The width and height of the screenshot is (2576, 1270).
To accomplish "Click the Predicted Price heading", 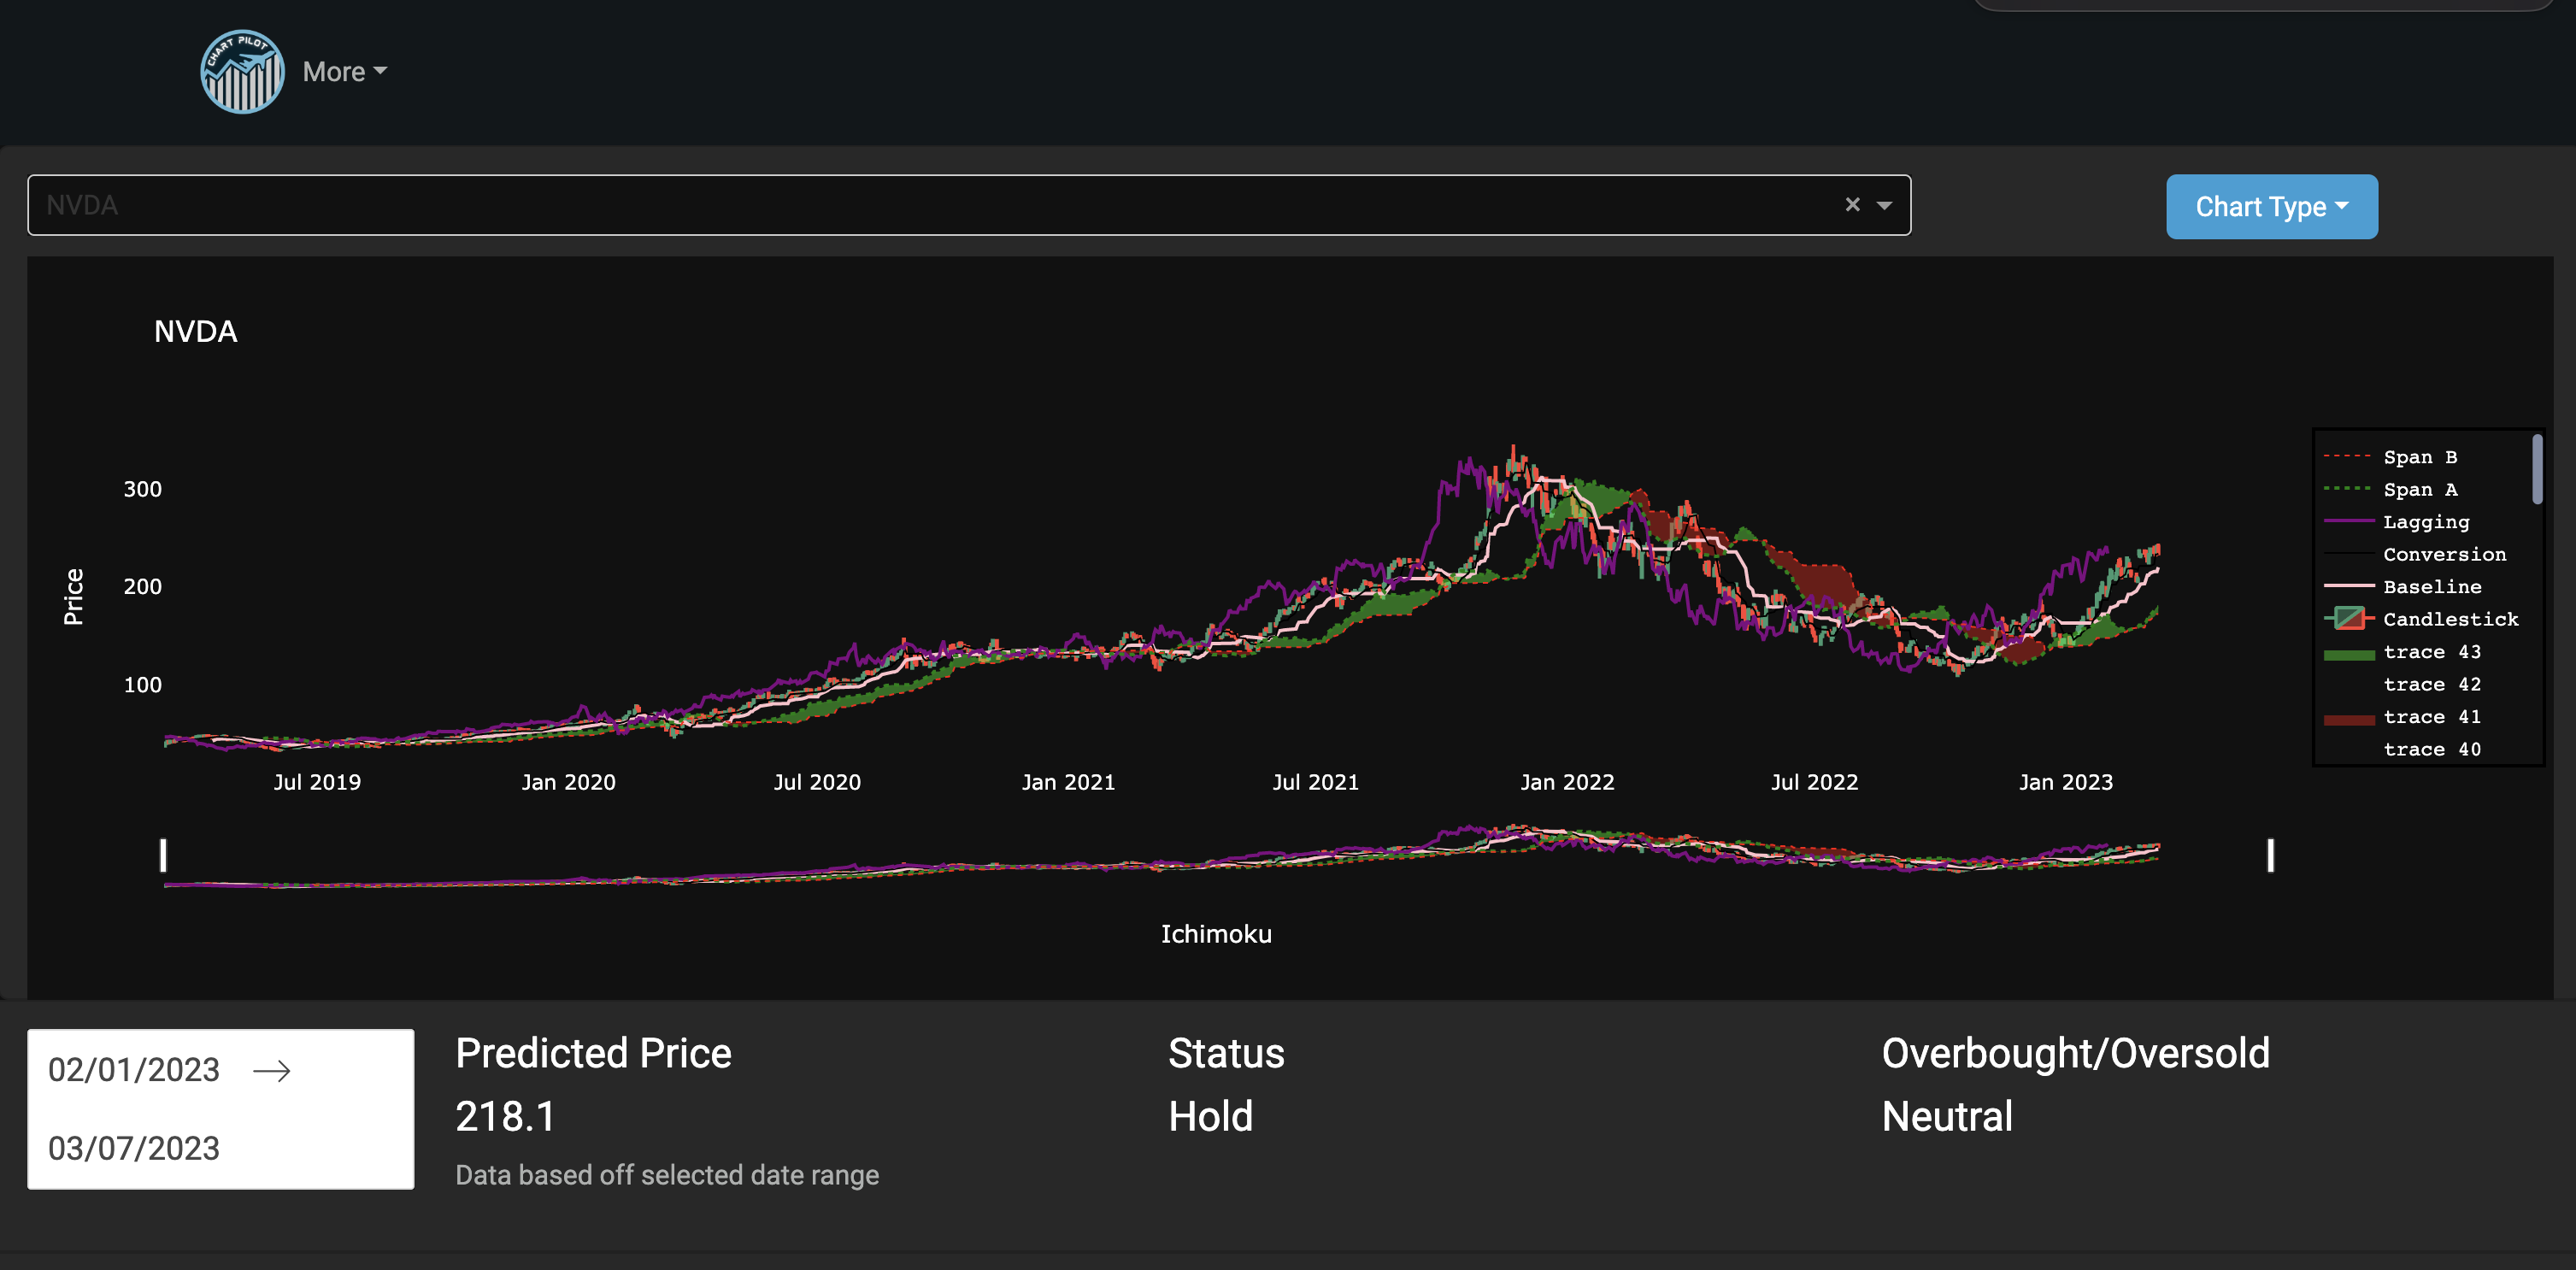I will 593,1053.
